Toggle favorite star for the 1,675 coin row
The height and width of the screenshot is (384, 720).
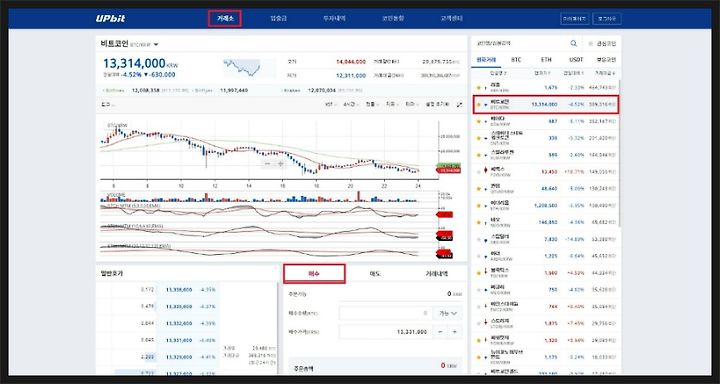tap(478, 88)
